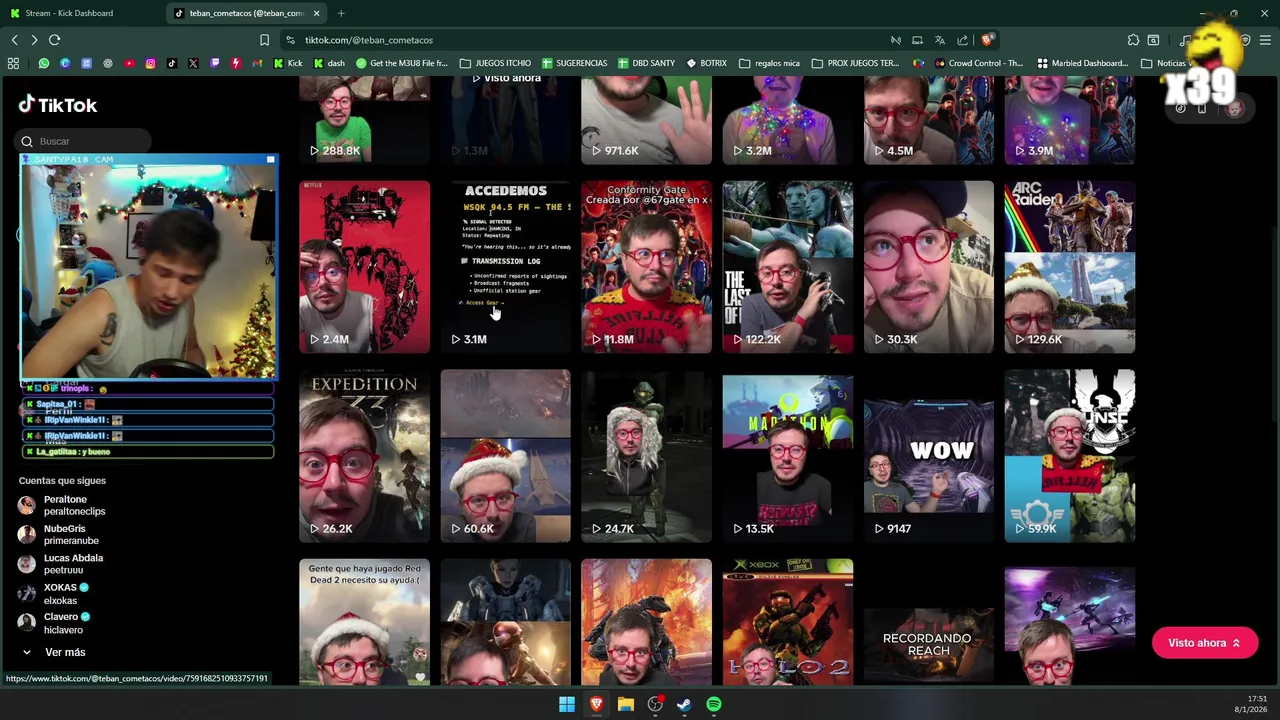Open XOKAS followed account
This screenshot has height=720, width=1280.
(x=54, y=593)
